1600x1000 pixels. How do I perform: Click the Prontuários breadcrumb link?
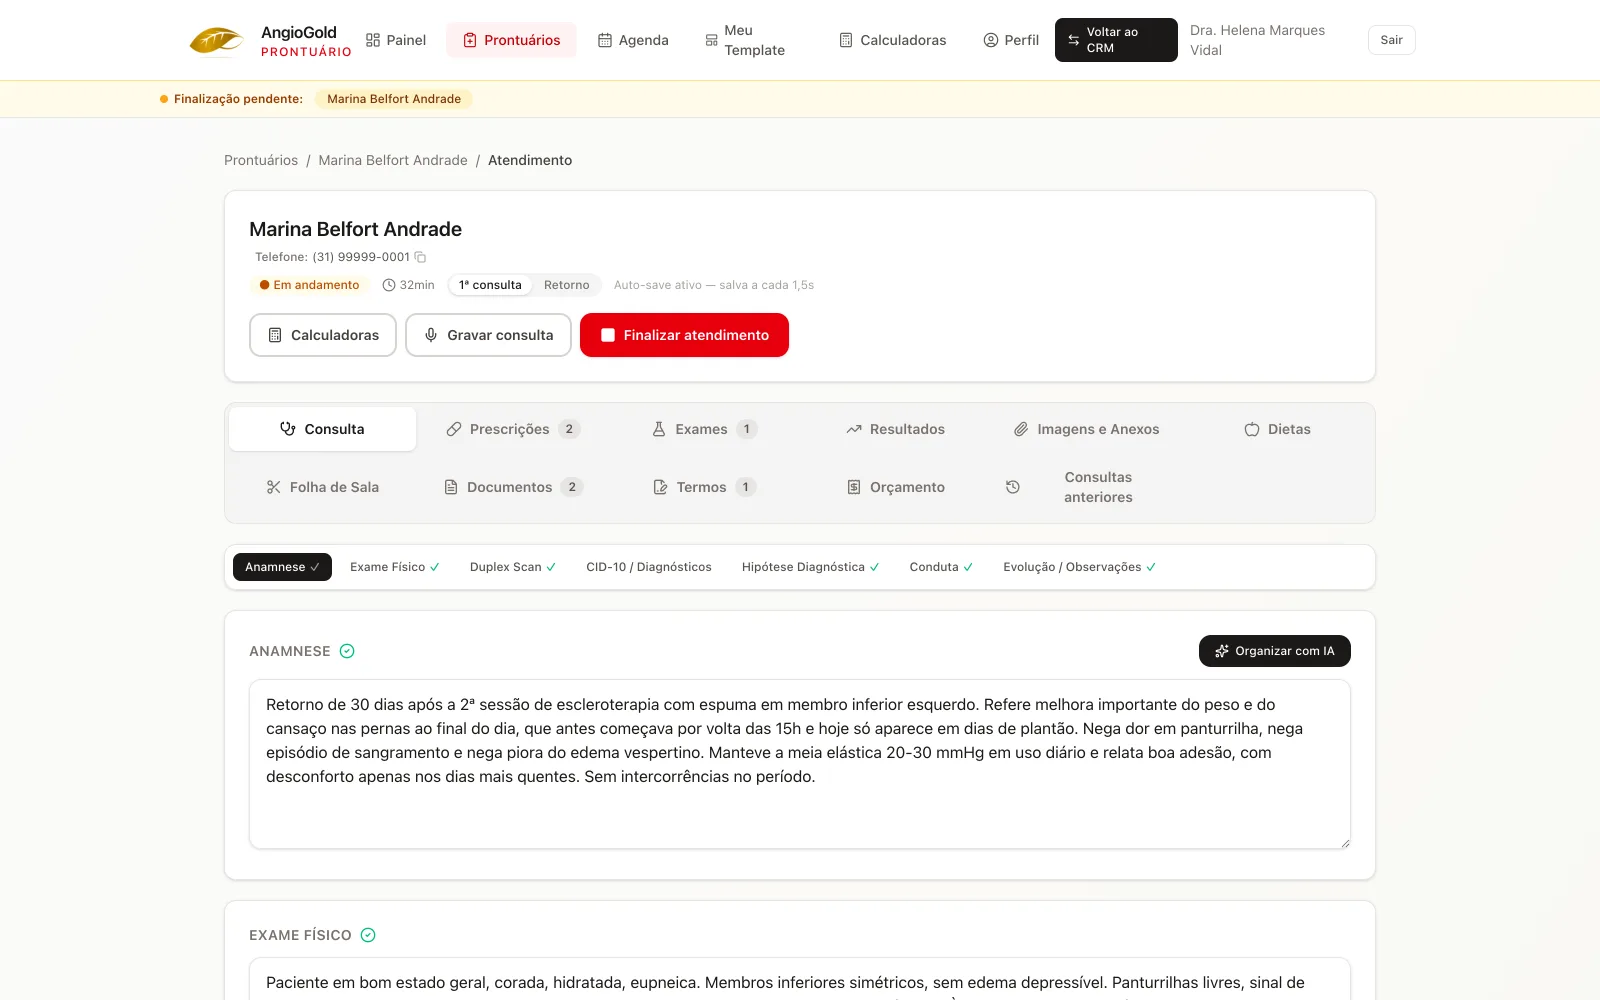tap(261, 160)
